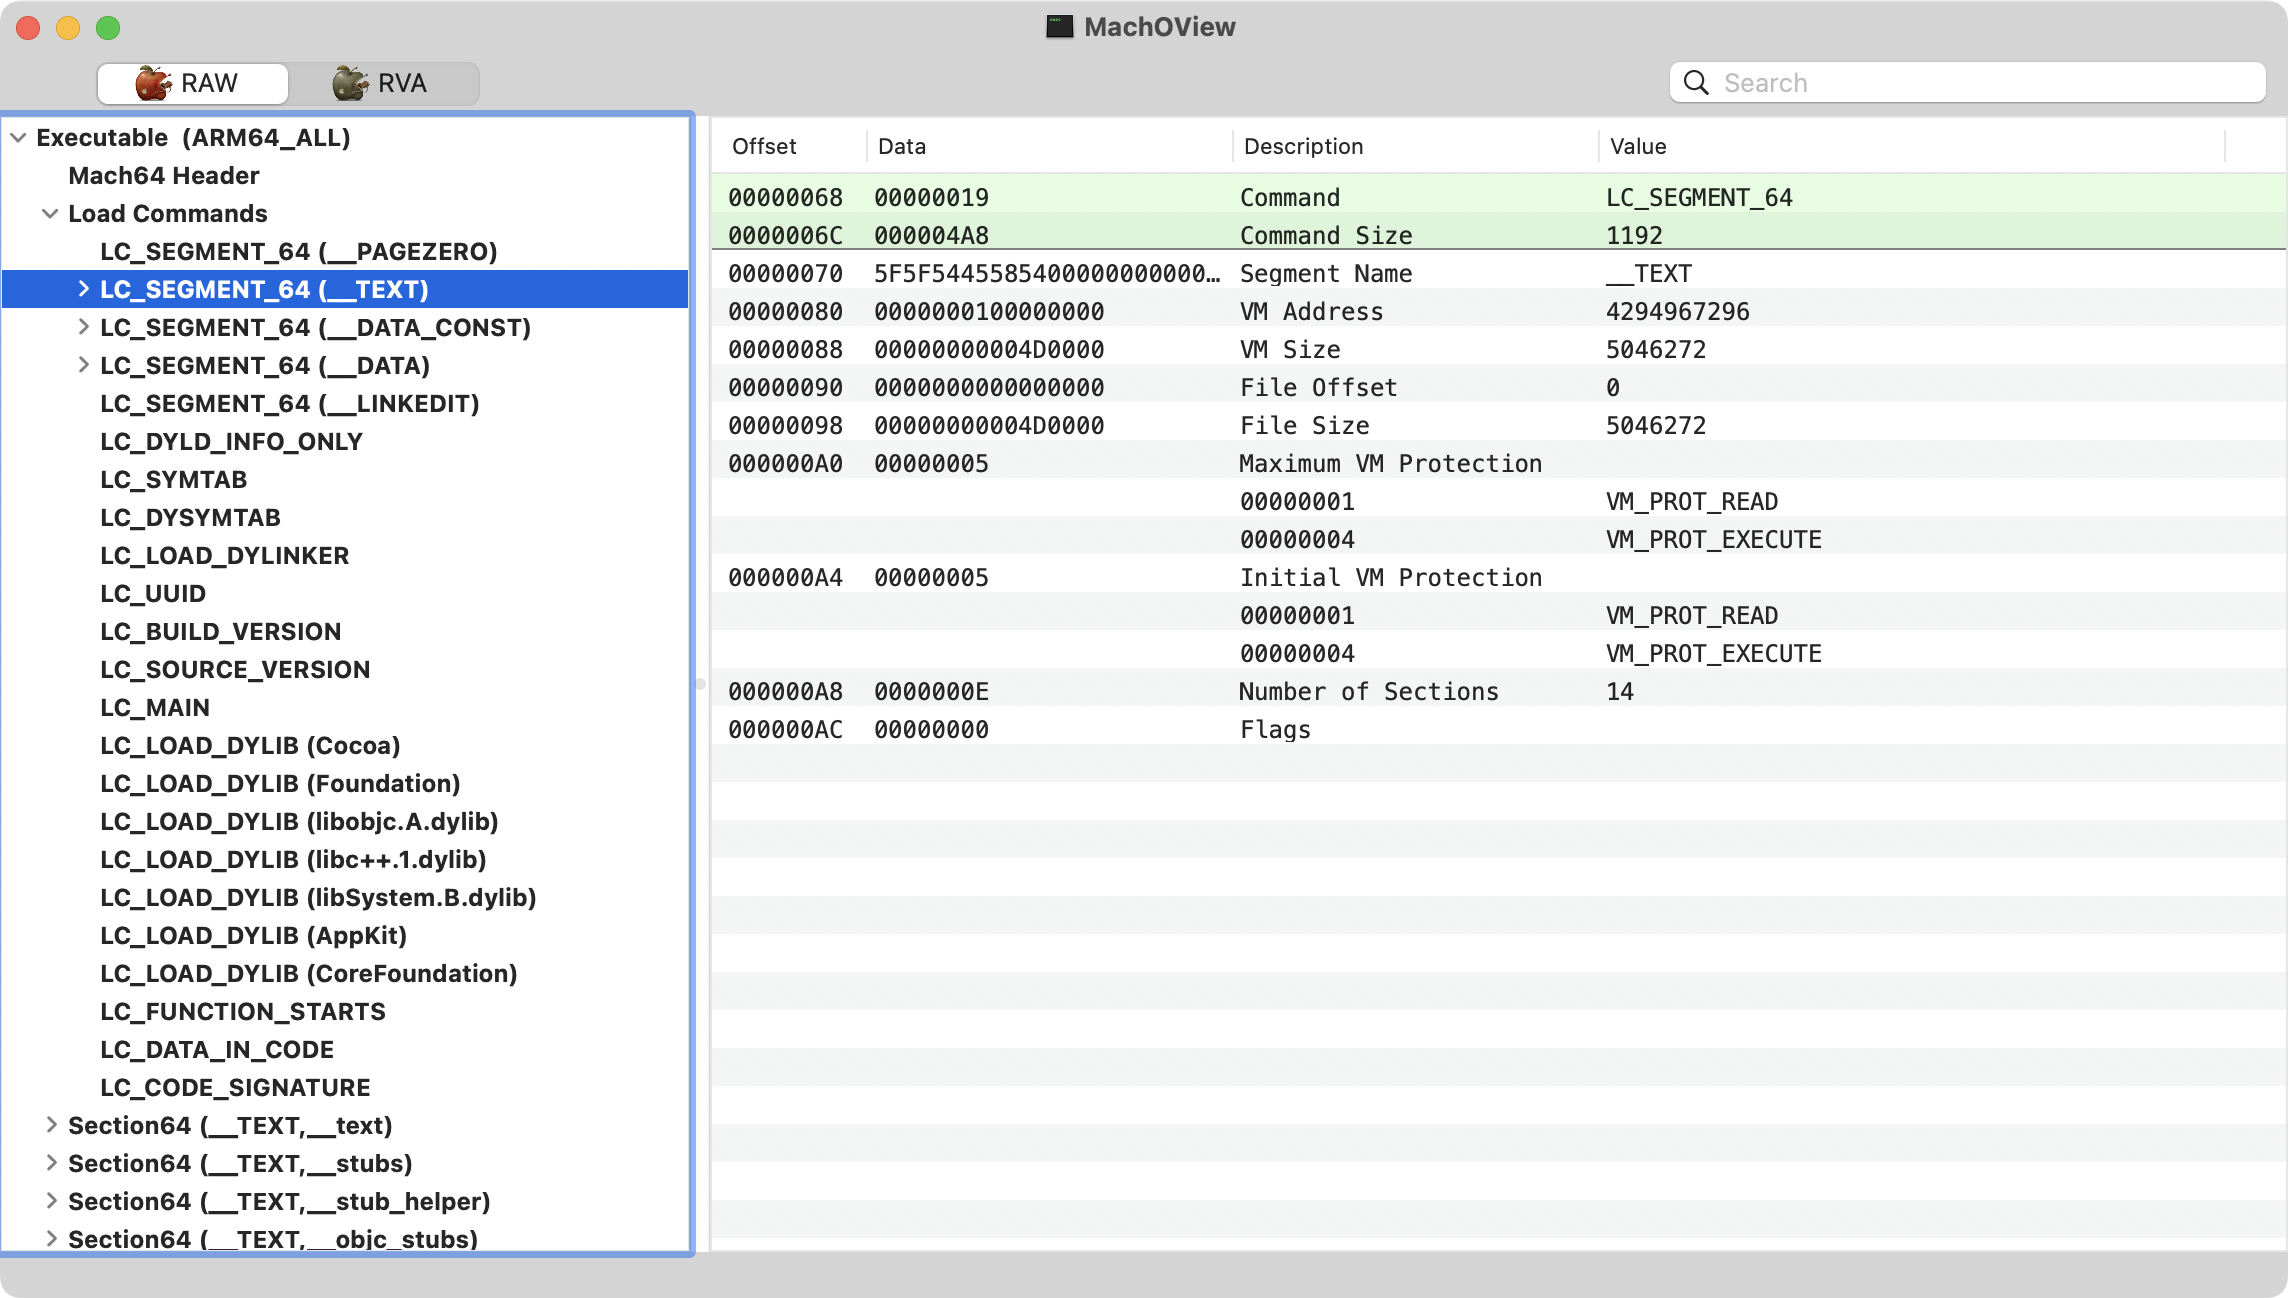Select Mach64 Header in tree
This screenshot has height=1298, width=2288.
pyautogui.click(x=164, y=176)
